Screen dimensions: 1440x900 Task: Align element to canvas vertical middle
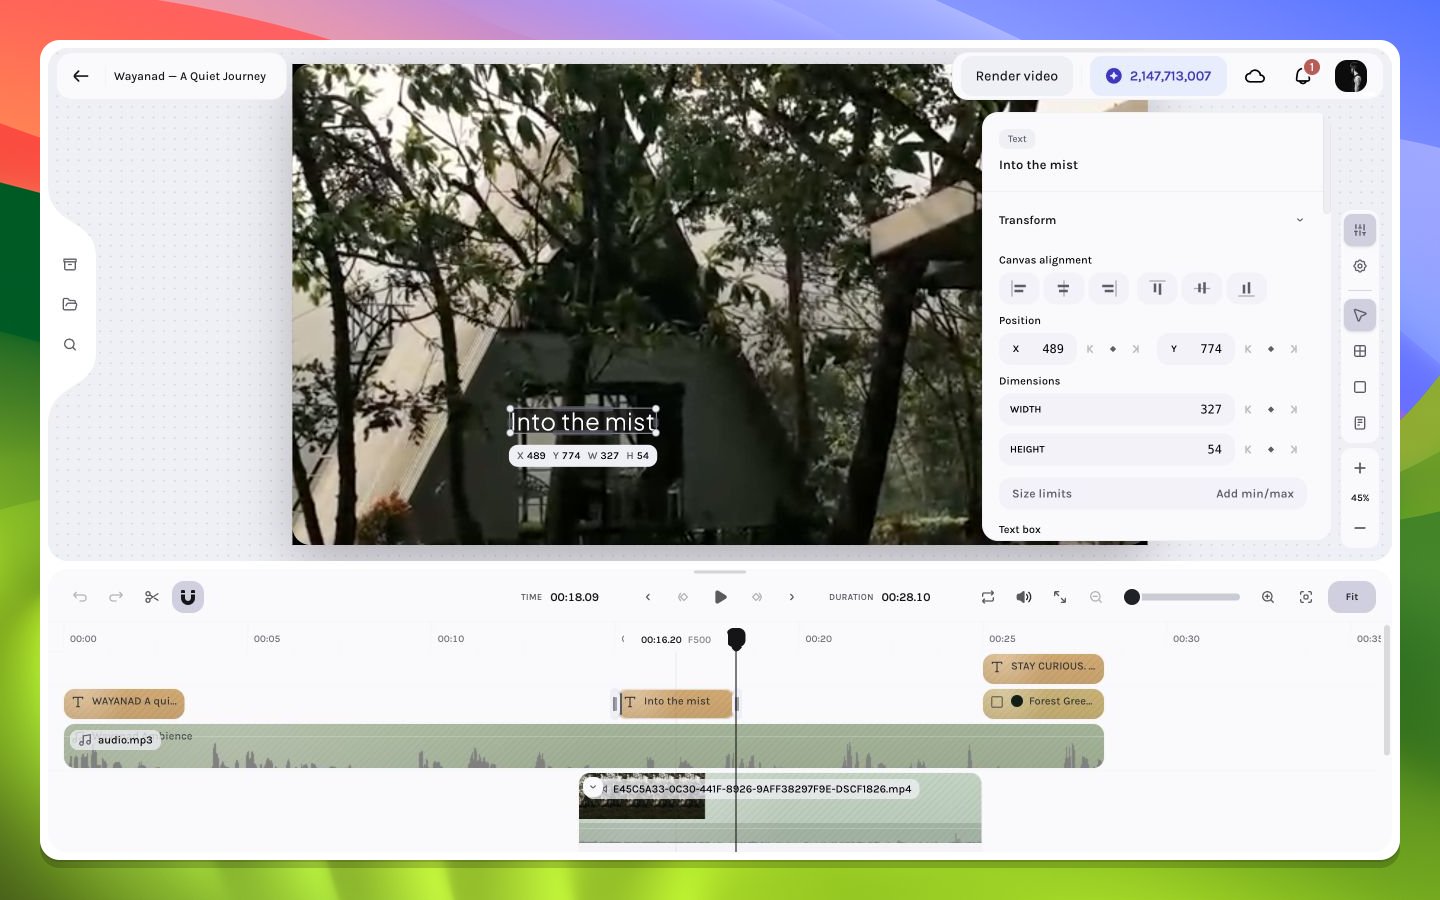pyautogui.click(x=1202, y=289)
